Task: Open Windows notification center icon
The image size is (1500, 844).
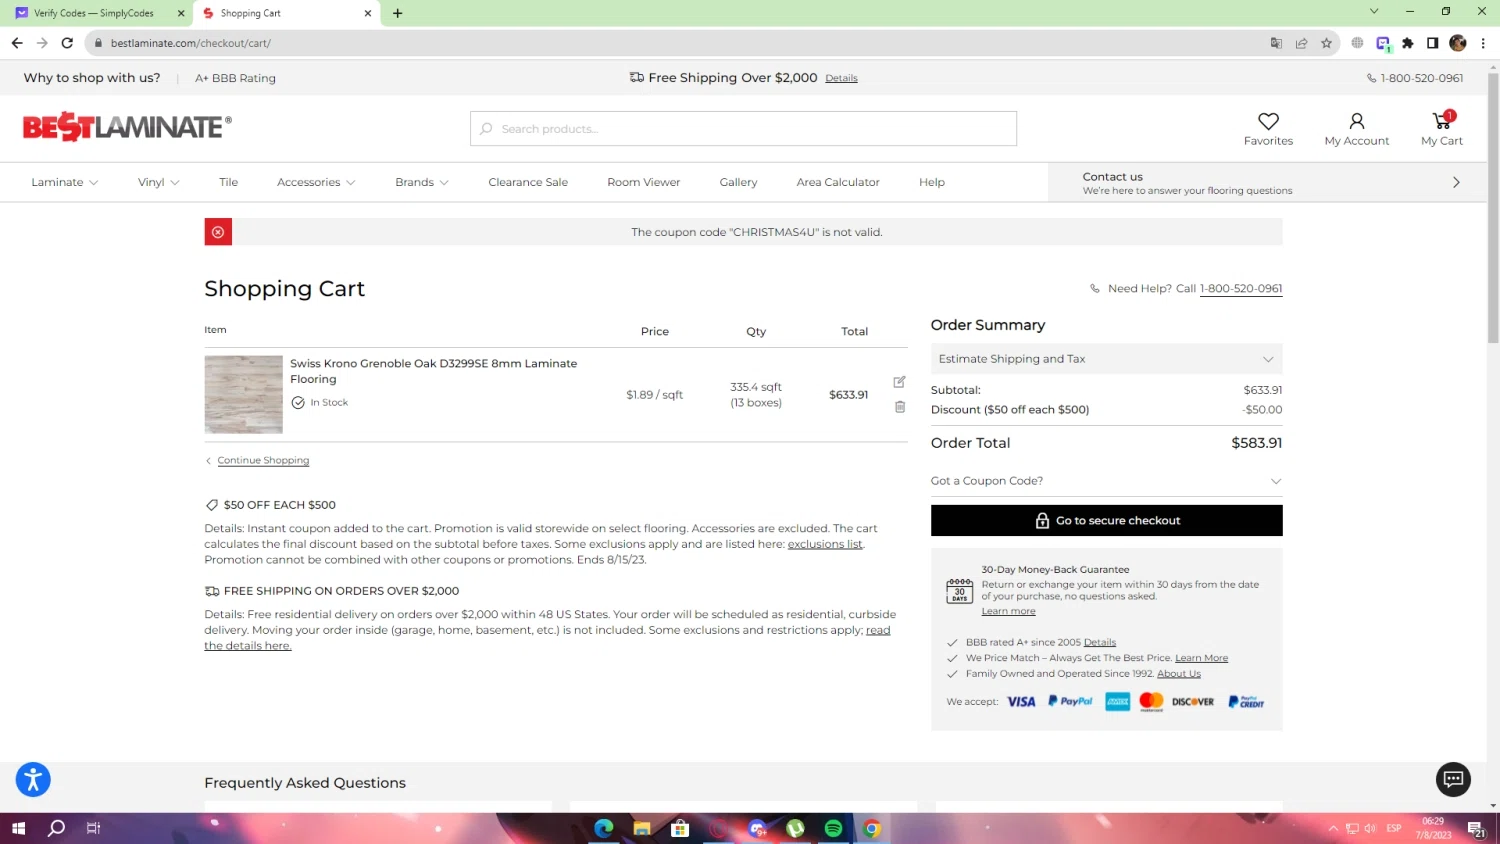Action: pyautogui.click(x=1476, y=828)
